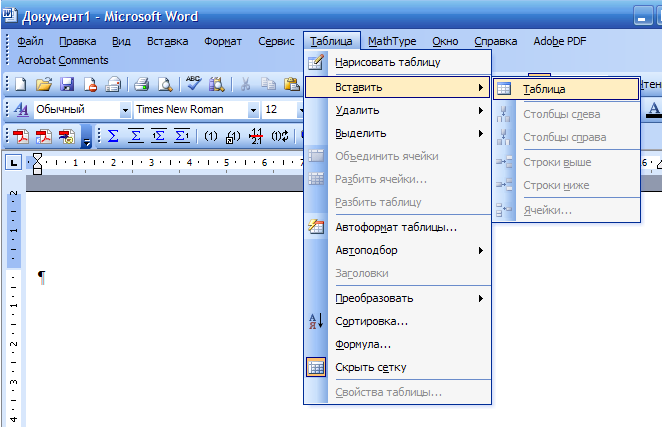Screen dimensions: 662x427
Task: Open Print Preview magnifier page icon
Action: click(165, 84)
